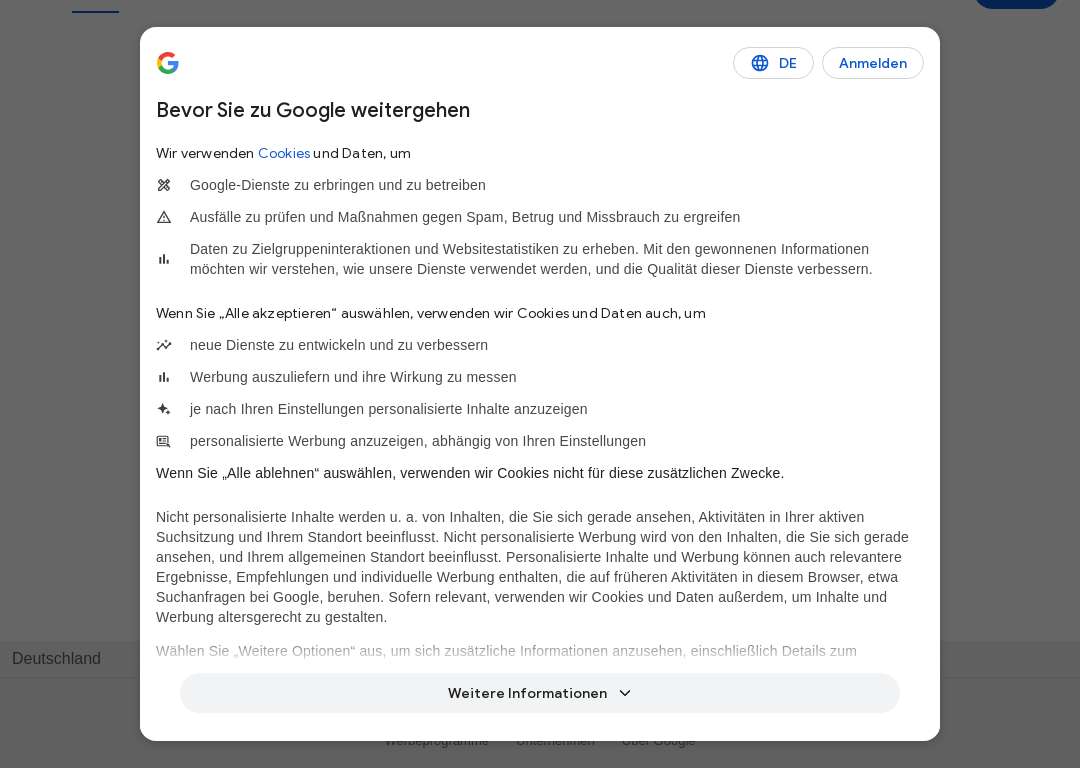This screenshot has width=1080, height=768.
Task: Click the trend line icon beside neue Dienste
Action: pos(164,345)
